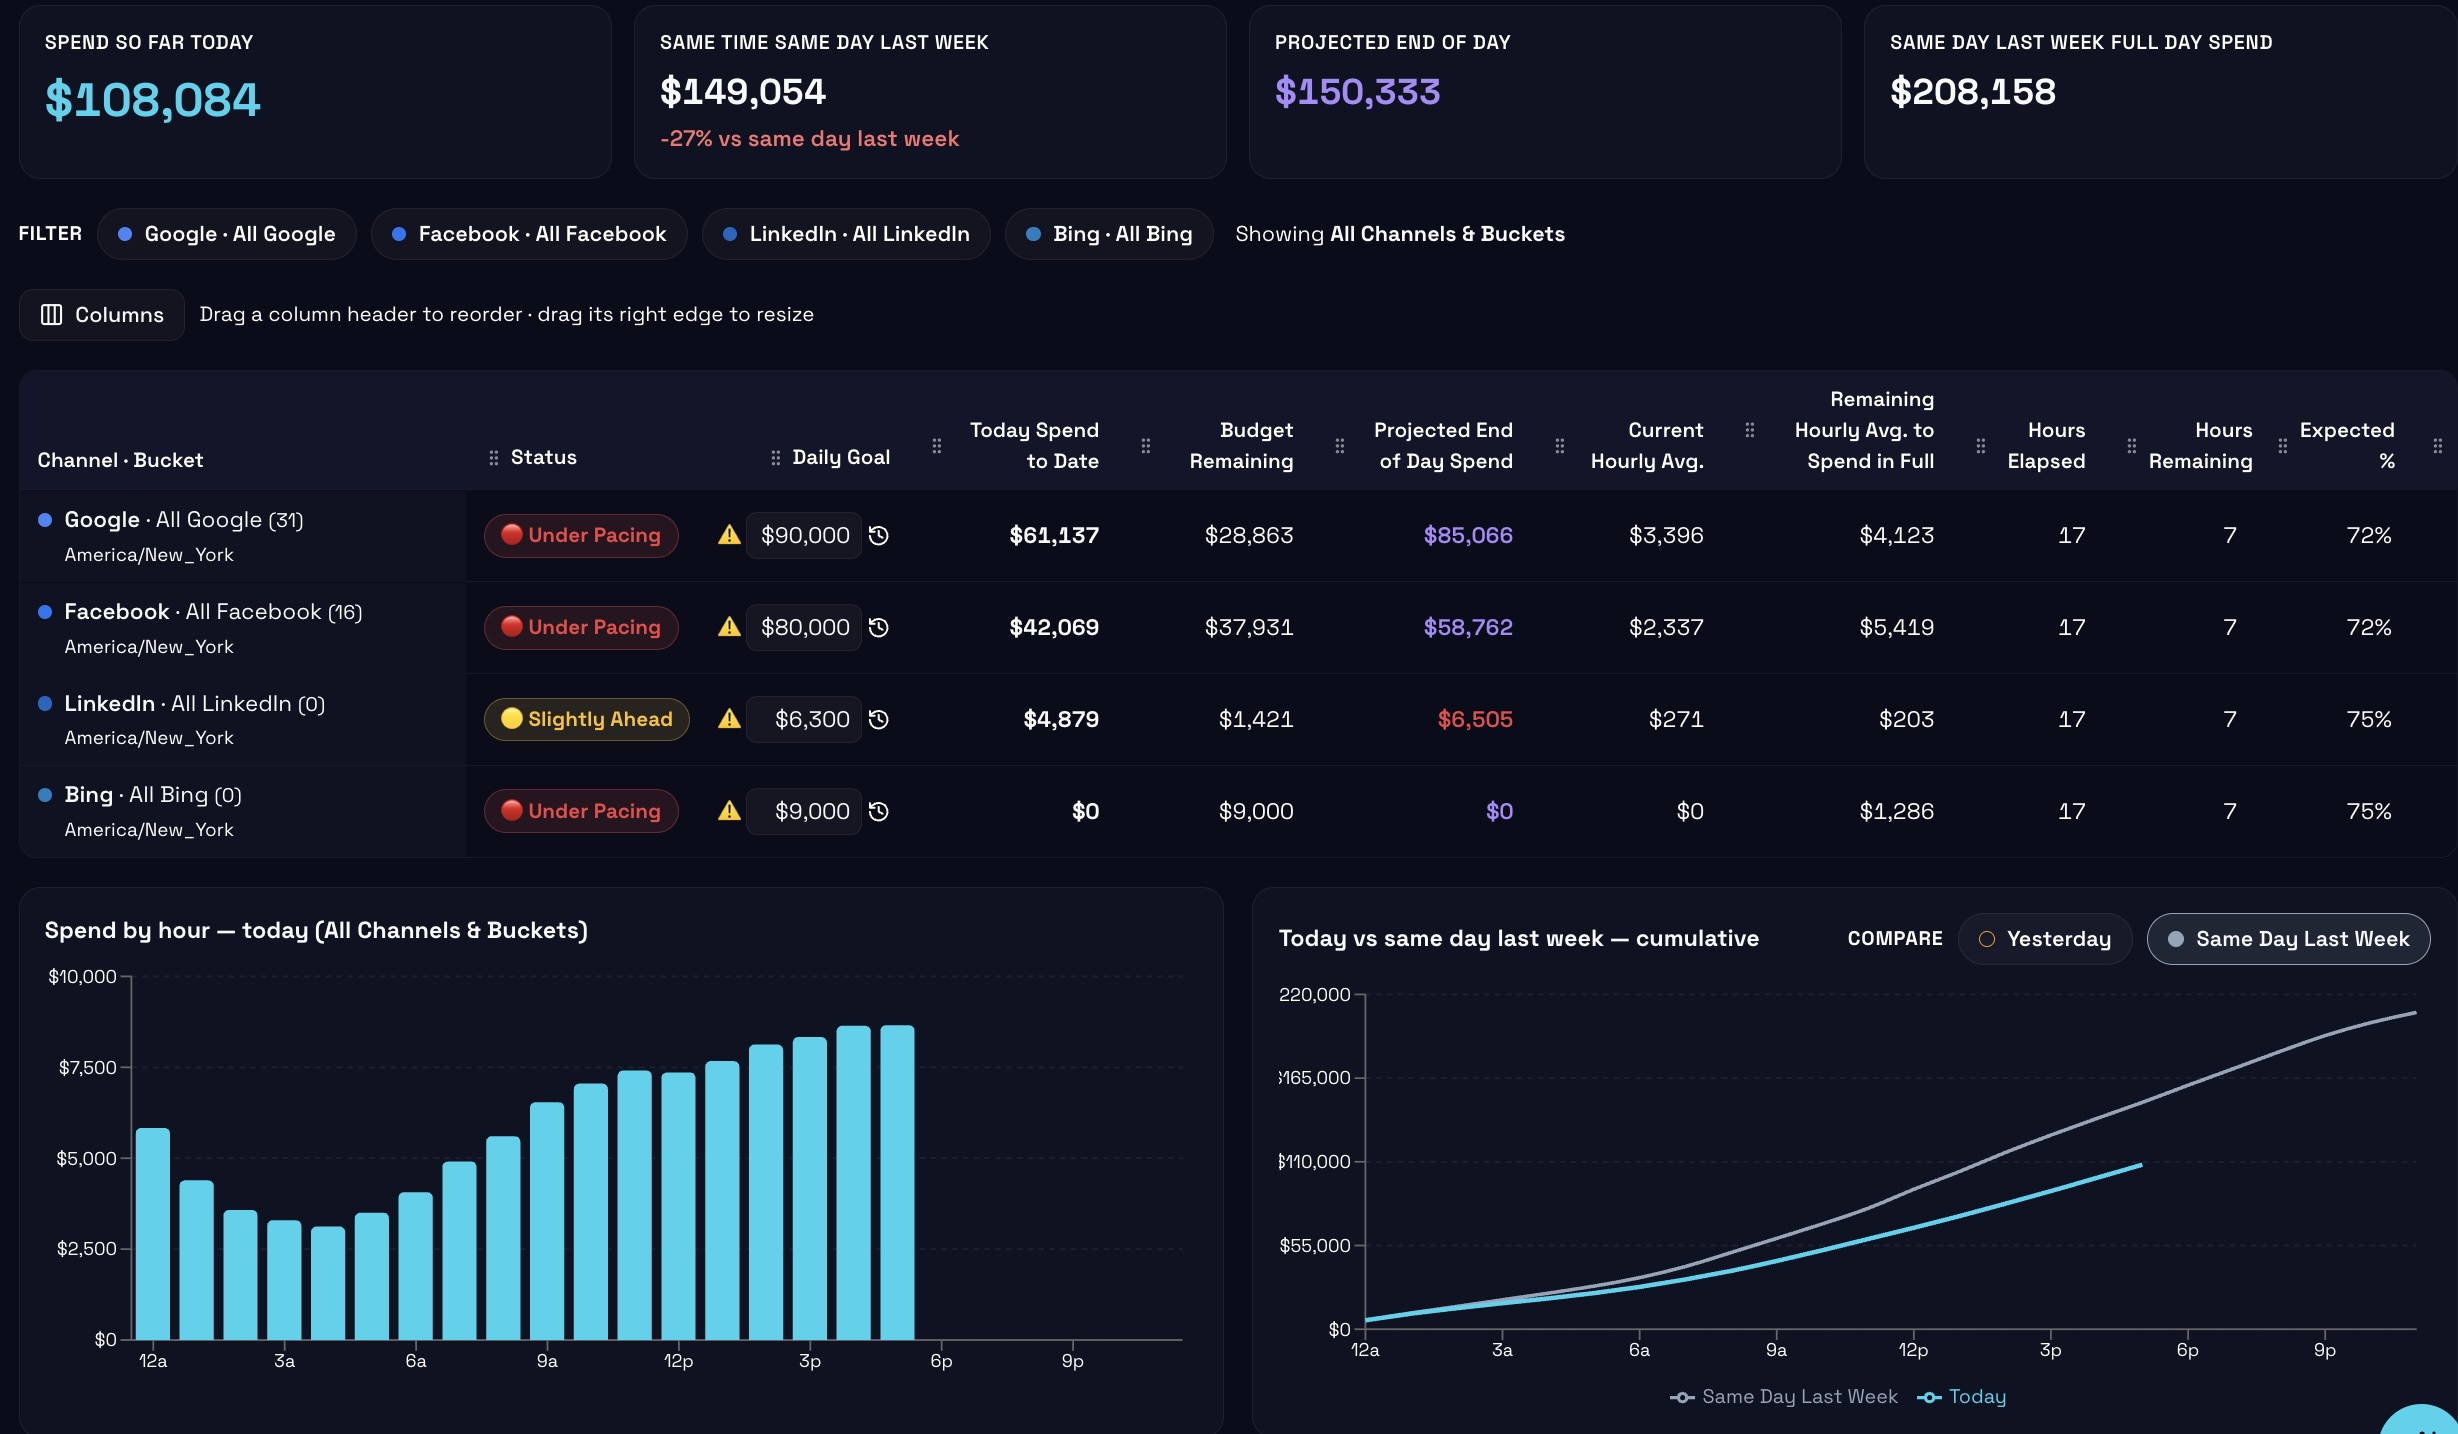
Task: Toggle Same Day Last Week legend series
Action: (1783, 1397)
